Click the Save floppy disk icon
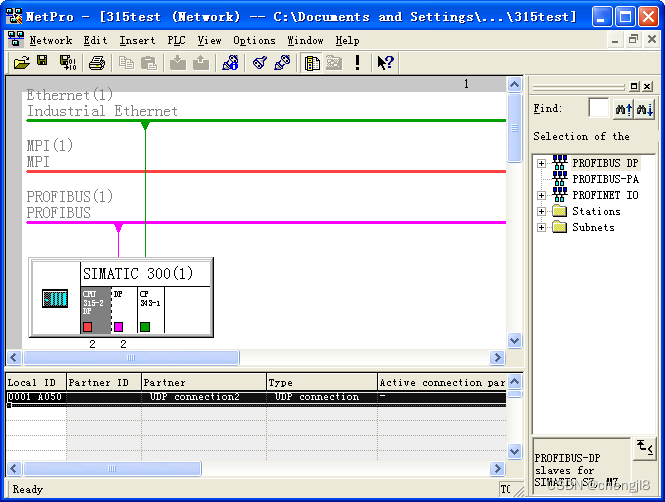The width and height of the screenshot is (665, 502). coord(42,61)
